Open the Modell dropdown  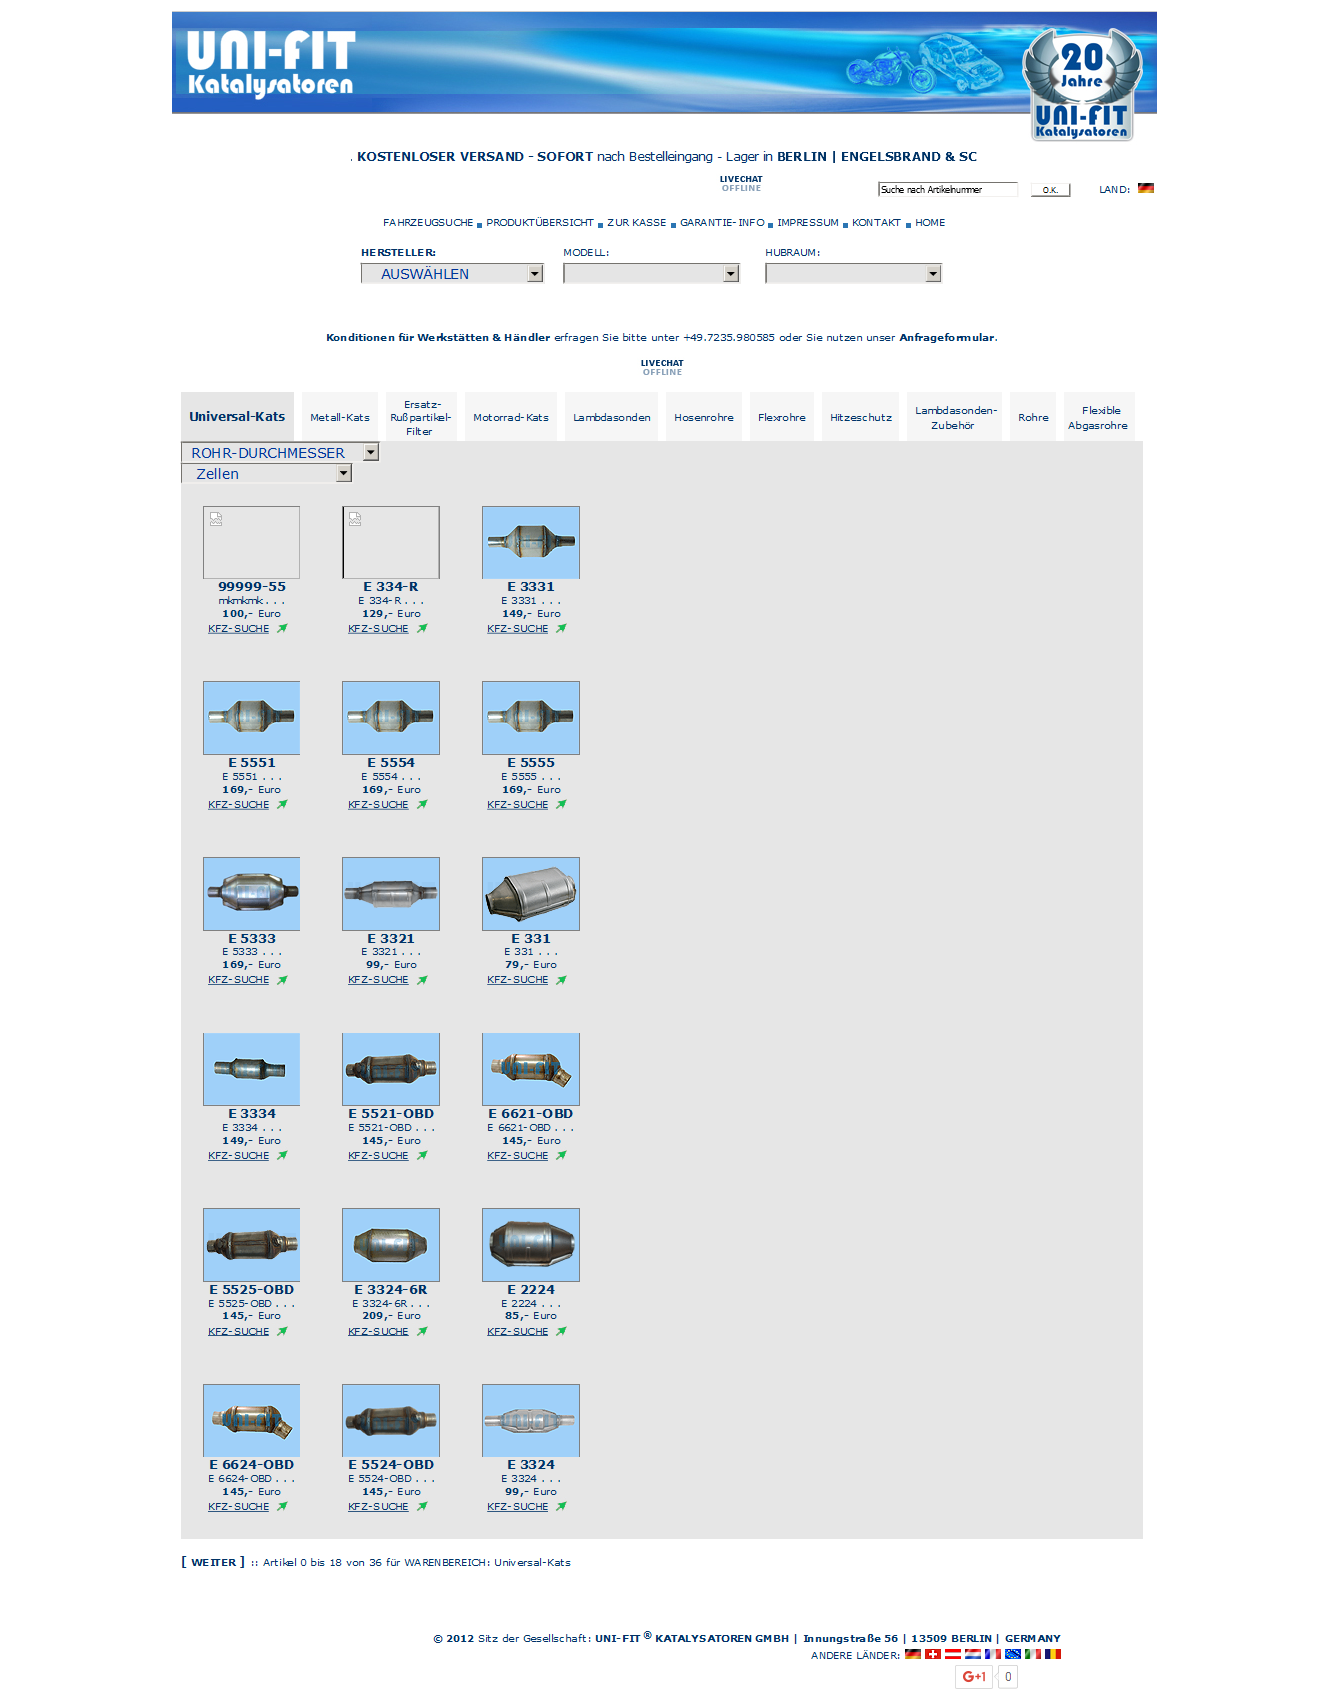[651, 273]
